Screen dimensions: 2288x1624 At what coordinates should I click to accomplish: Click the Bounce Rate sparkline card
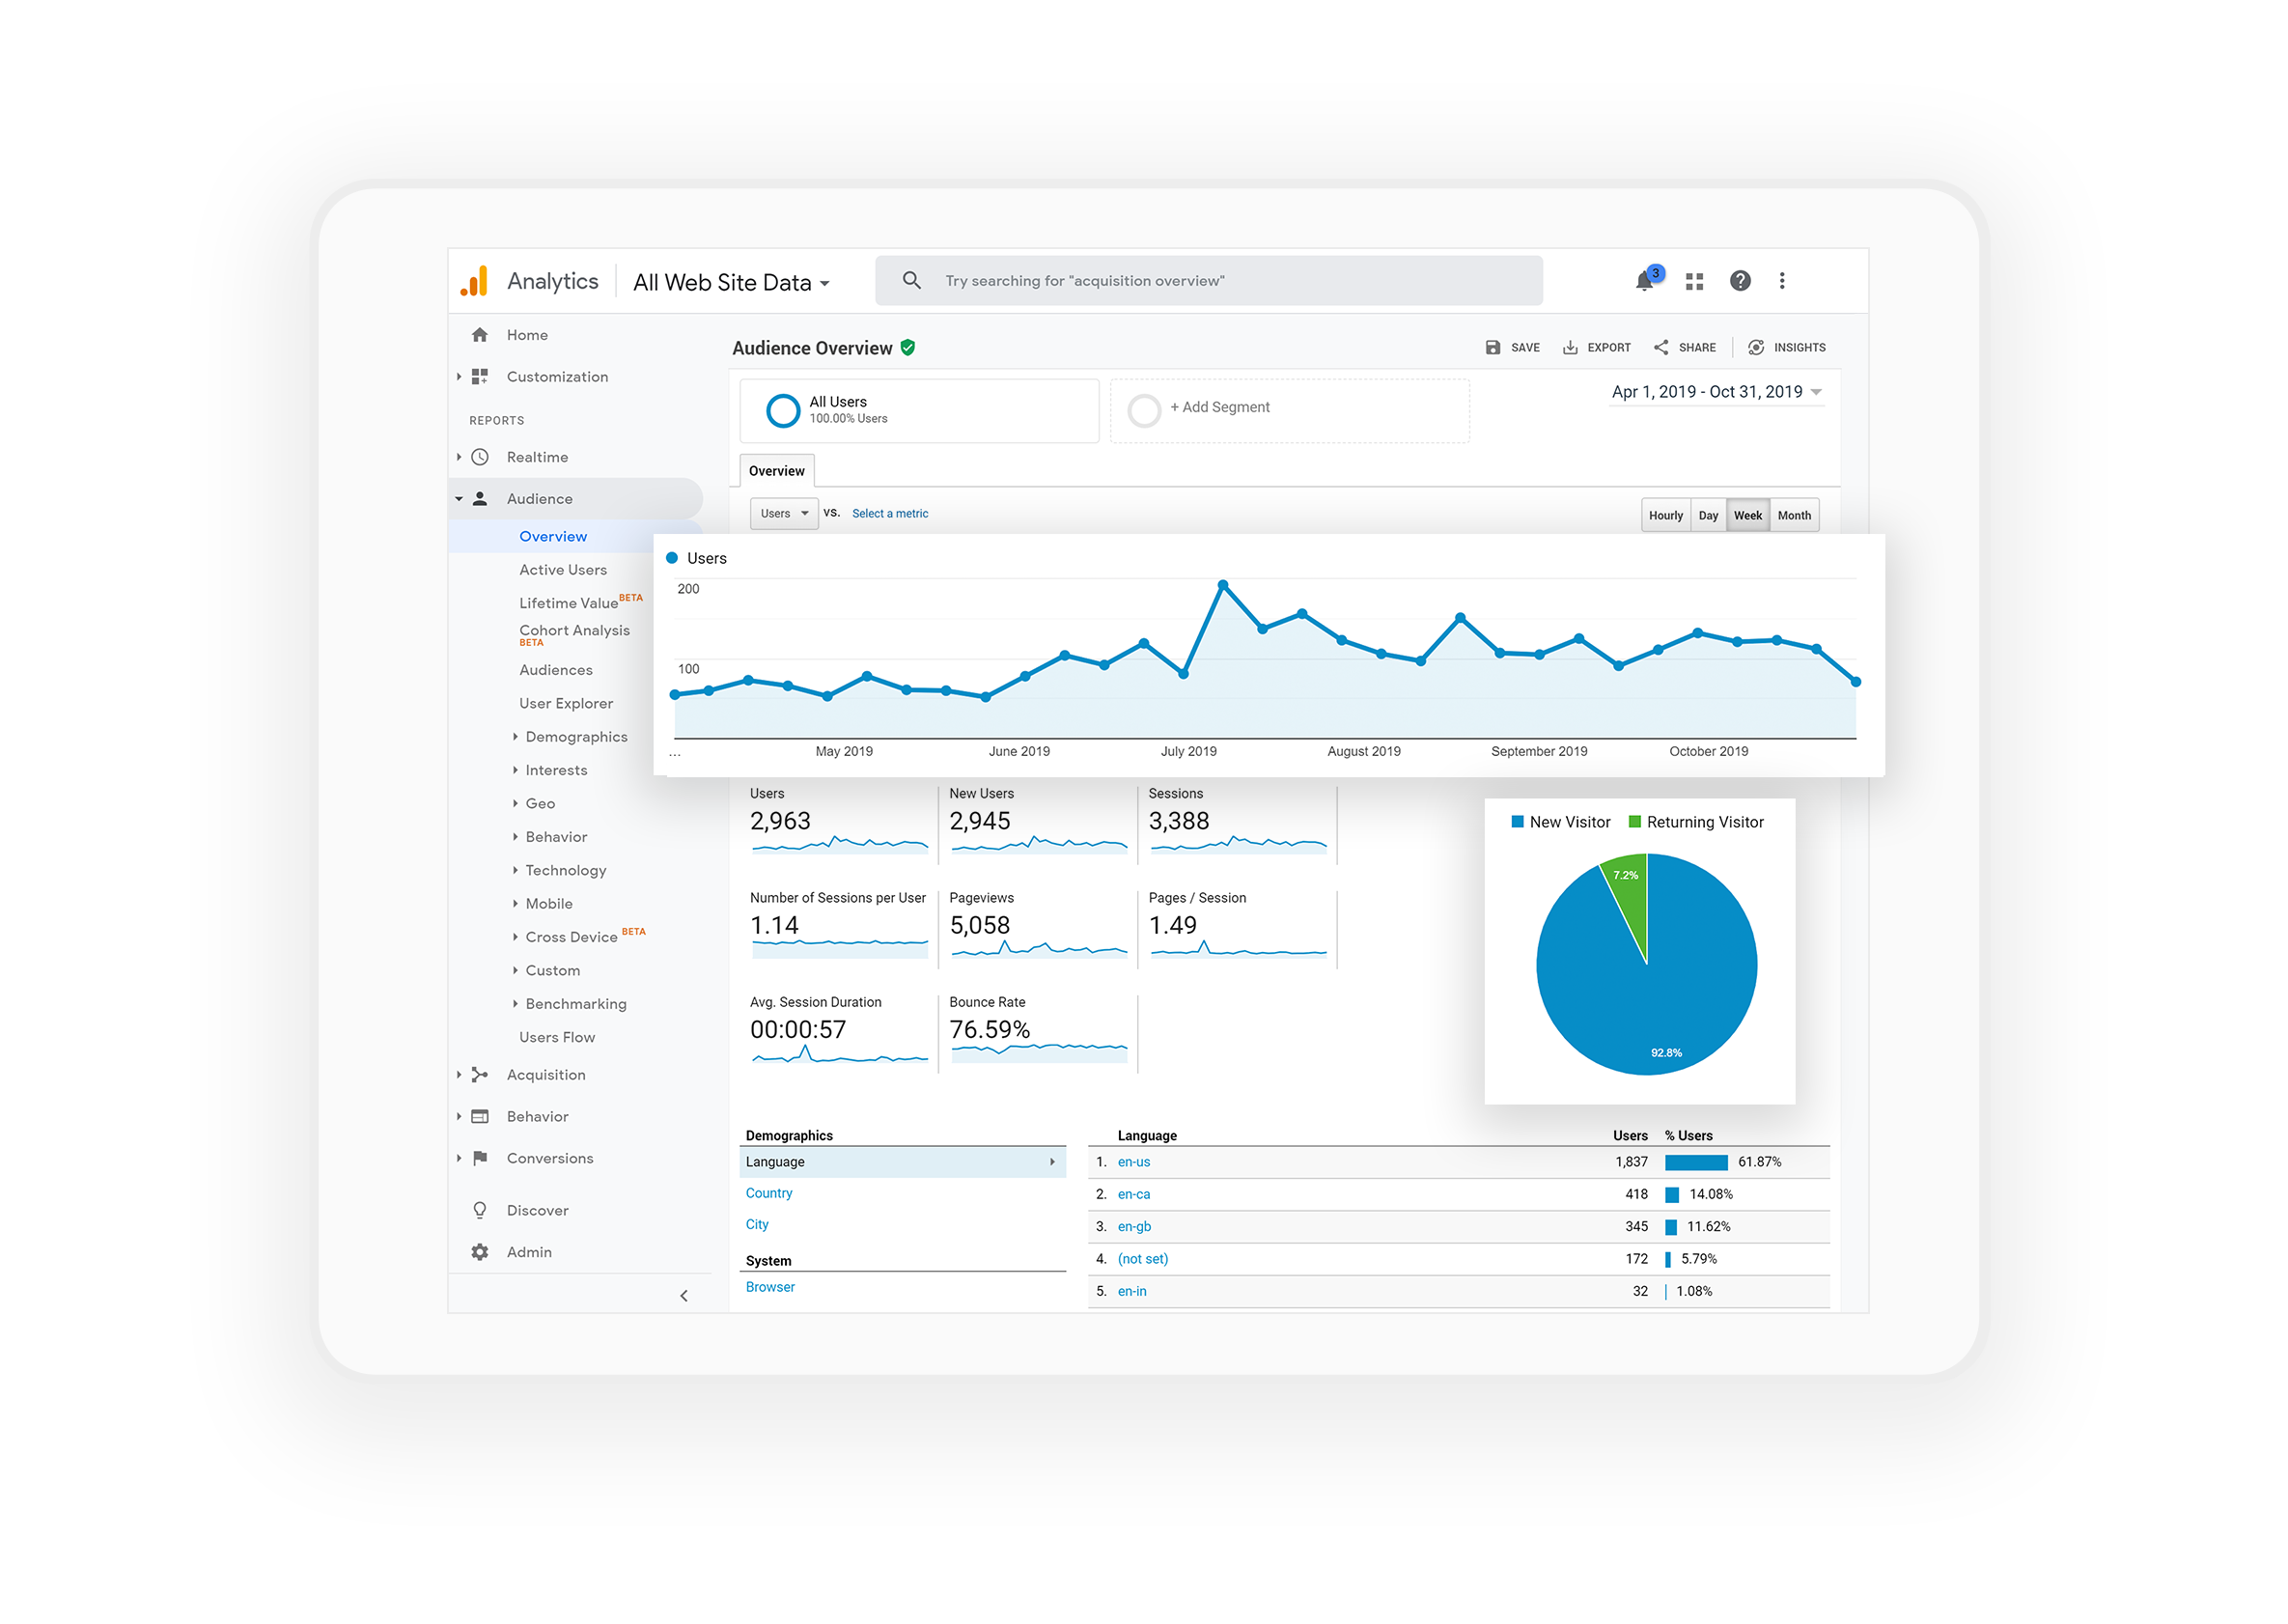[1038, 1033]
